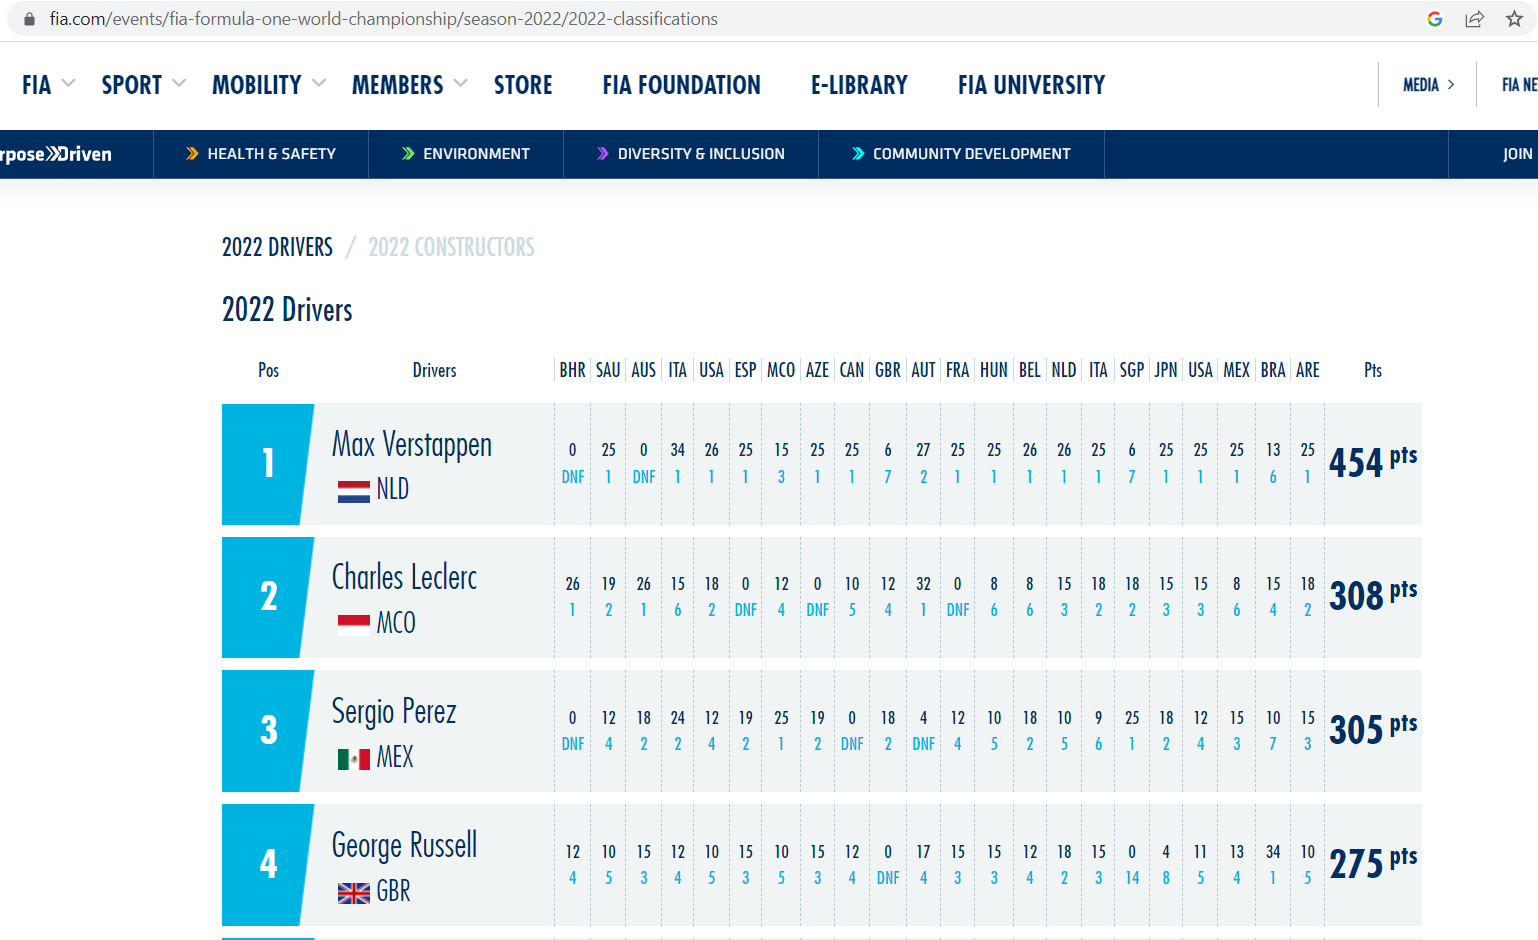Click the Monaco flag beside MCO
This screenshot has height=940, width=1538.
[354, 625]
